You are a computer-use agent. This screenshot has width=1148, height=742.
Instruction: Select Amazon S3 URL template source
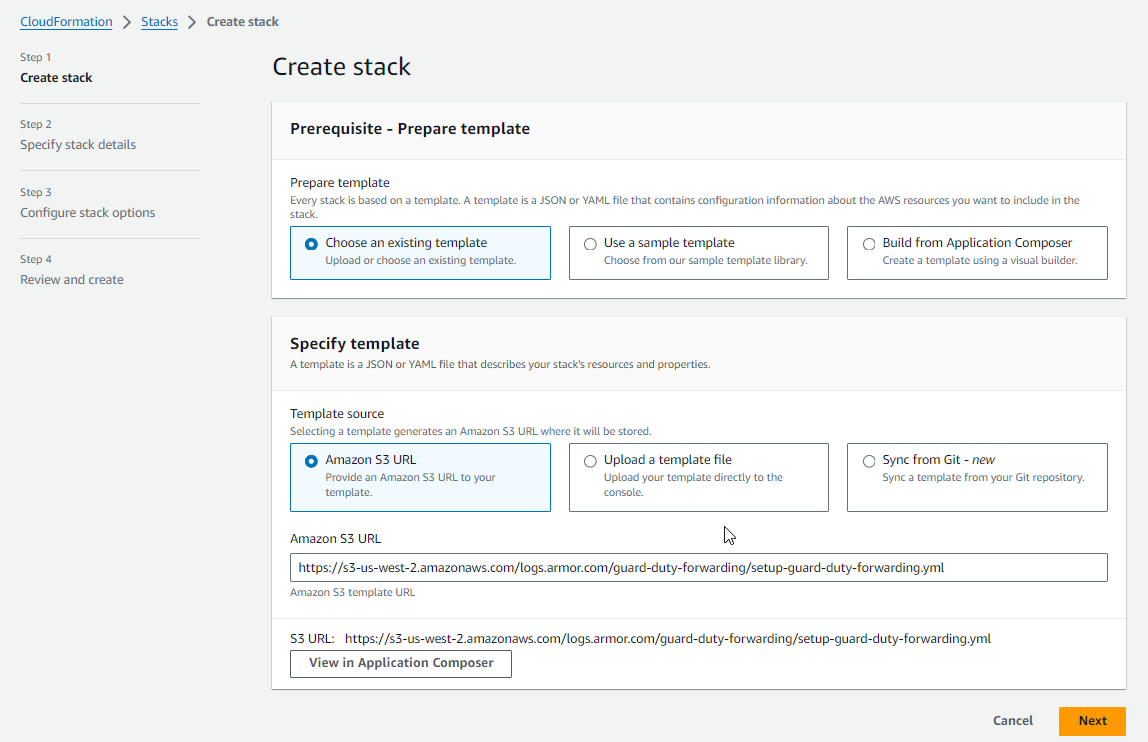(312, 461)
